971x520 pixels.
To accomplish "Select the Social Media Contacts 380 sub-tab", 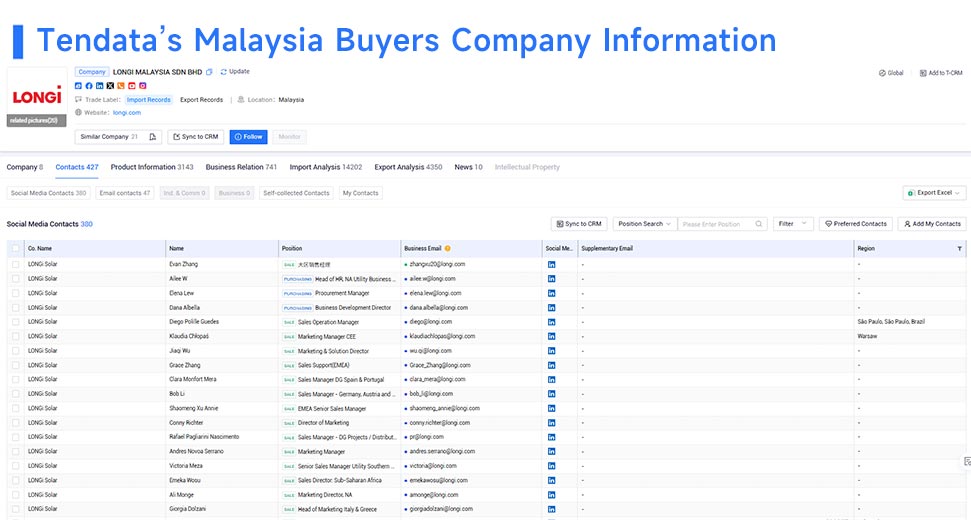I will (48, 193).
